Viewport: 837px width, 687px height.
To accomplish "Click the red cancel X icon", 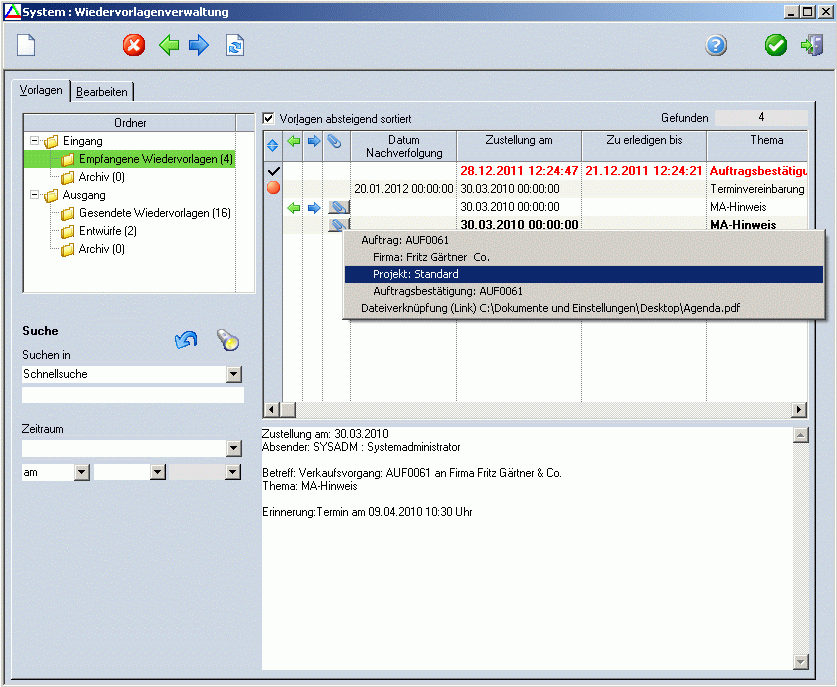I will [x=134, y=46].
